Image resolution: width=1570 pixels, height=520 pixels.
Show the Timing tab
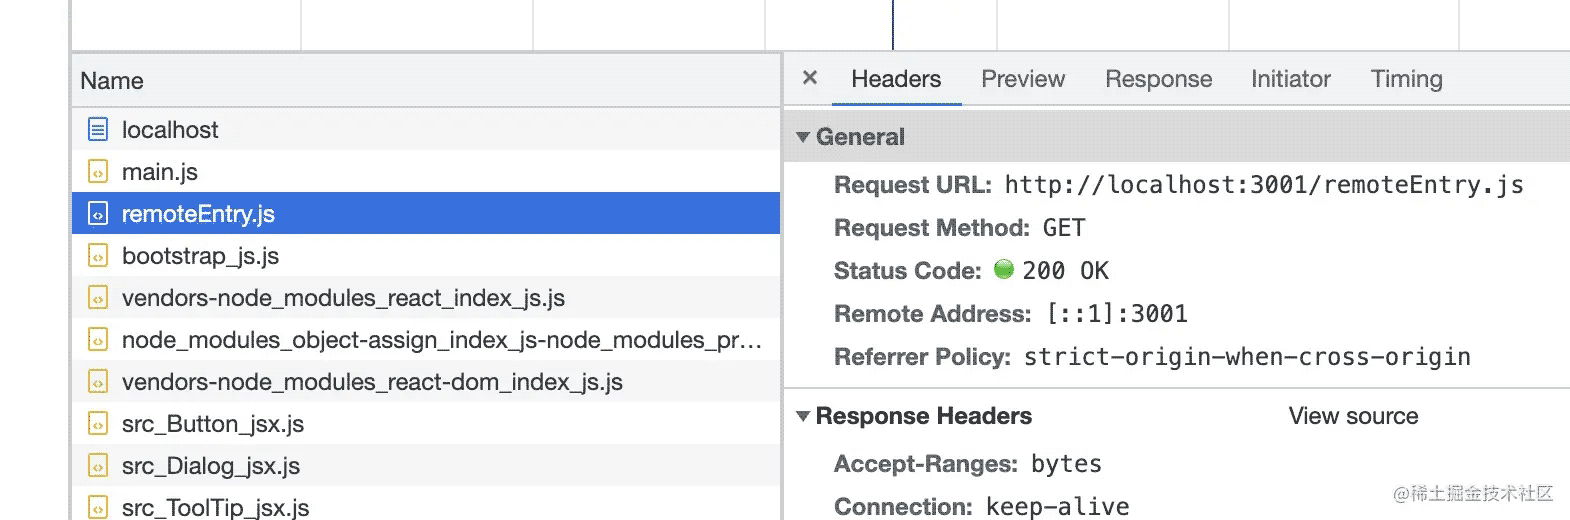coord(1406,79)
